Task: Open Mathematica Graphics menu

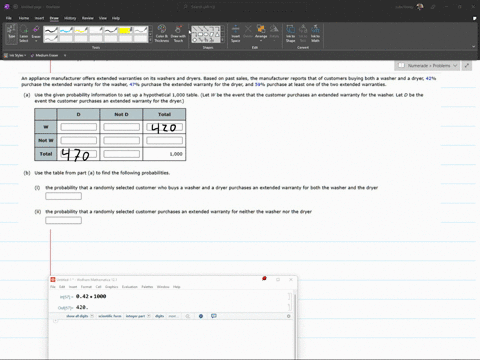Action: (x=111, y=287)
